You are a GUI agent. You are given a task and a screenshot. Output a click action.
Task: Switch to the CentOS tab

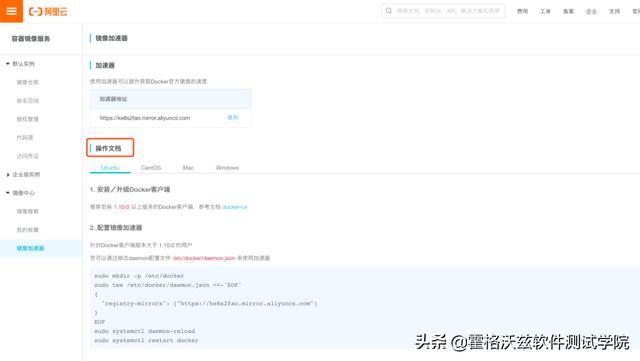pos(151,168)
